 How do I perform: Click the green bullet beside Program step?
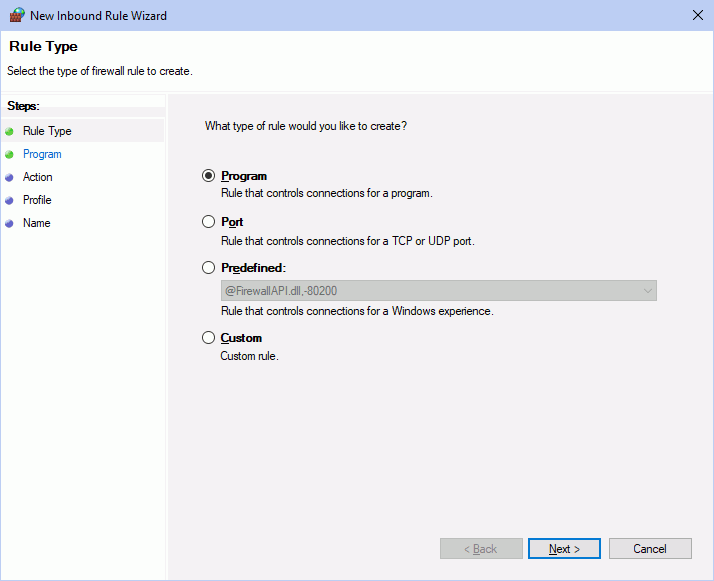point(10,154)
